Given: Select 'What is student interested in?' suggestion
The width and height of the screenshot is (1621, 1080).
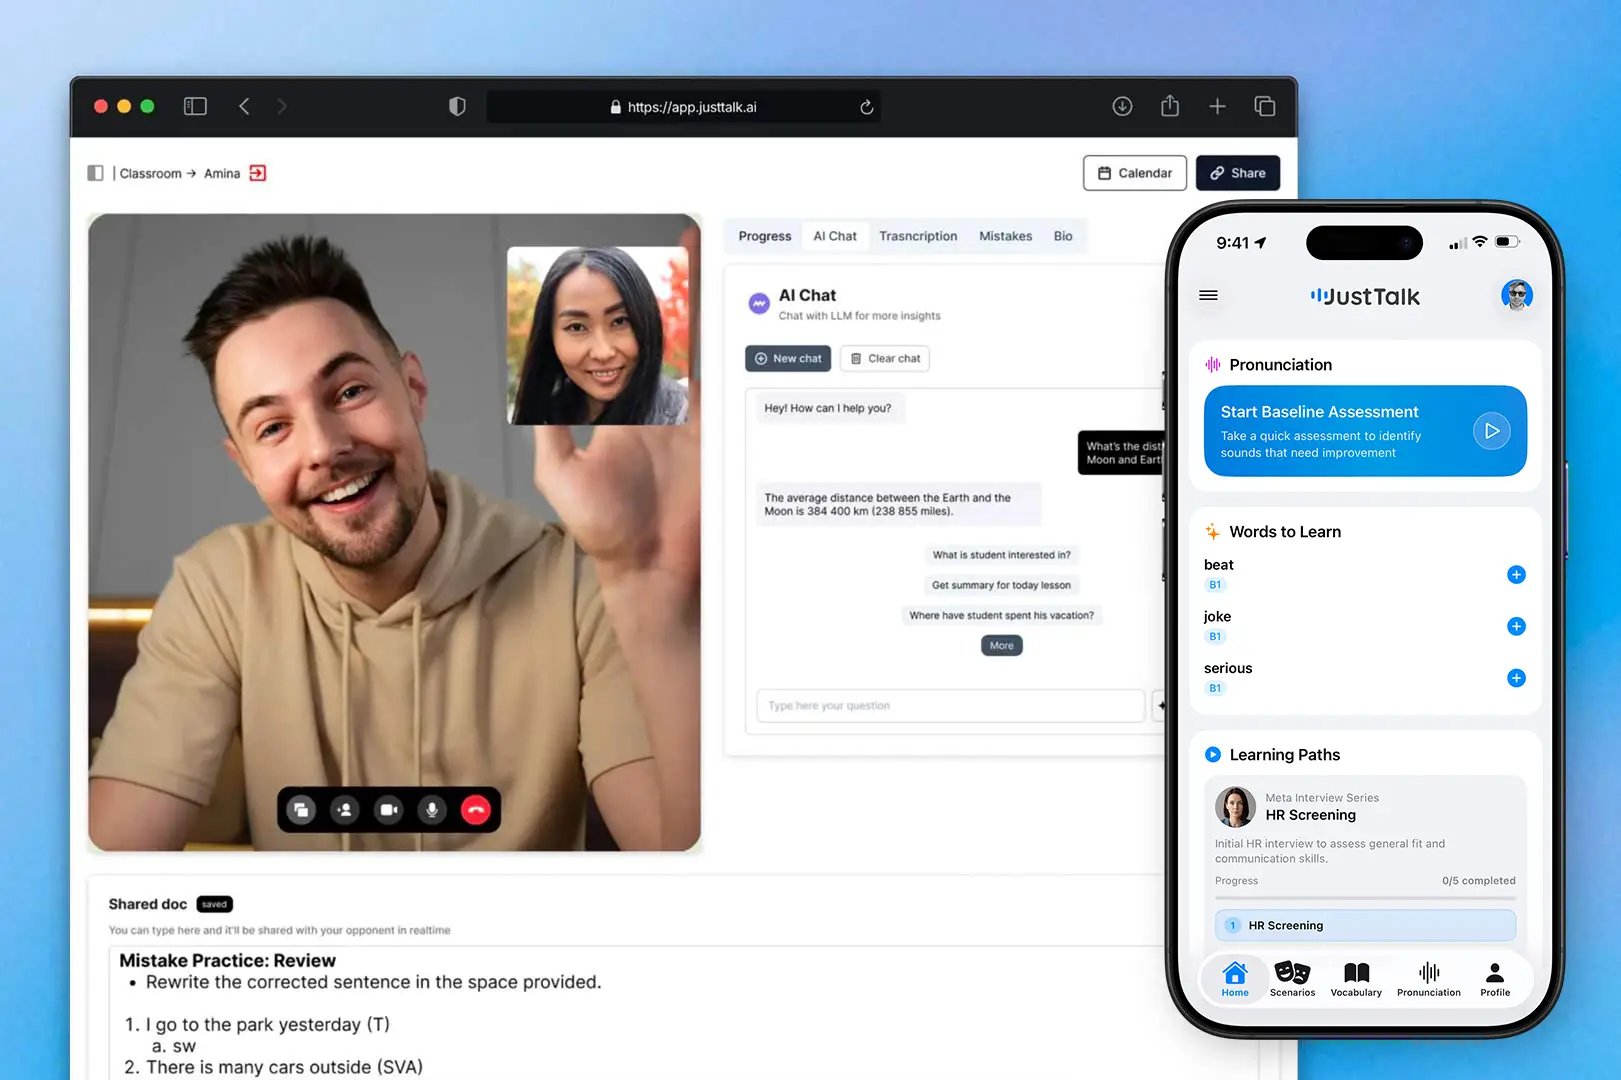Looking at the screenshot, I should pos(1001,555).
